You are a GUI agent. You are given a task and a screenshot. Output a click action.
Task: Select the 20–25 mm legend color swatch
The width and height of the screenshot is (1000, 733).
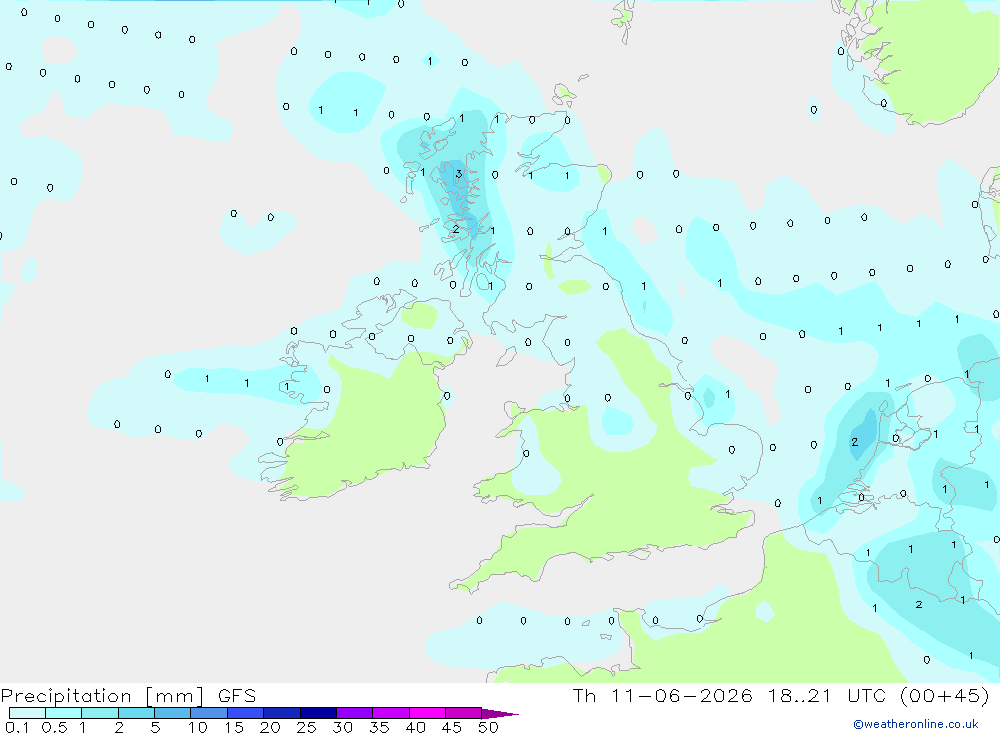click(x=281, y=713)
